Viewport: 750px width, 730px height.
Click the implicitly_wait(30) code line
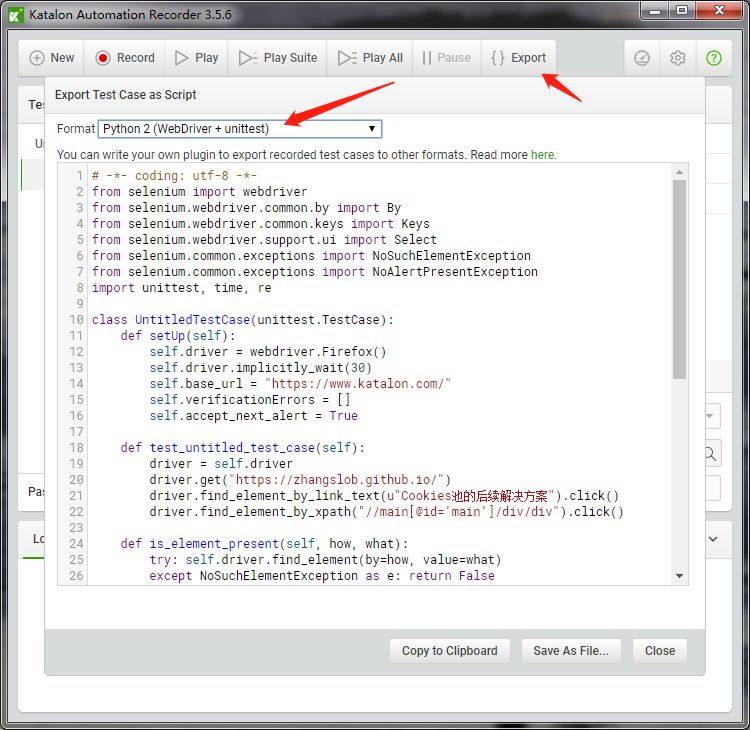coord(260,368)
